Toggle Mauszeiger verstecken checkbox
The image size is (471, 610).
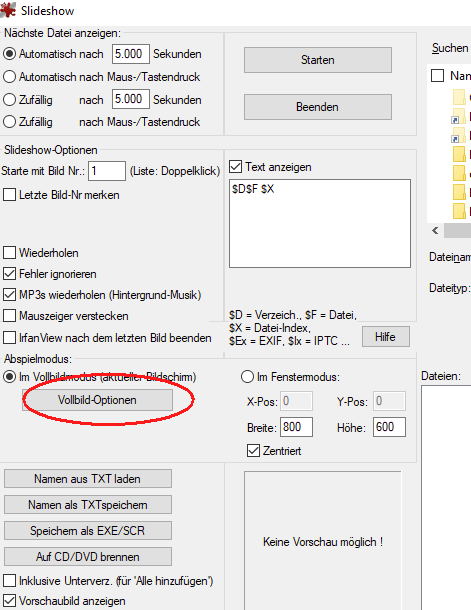click(9, 316)
